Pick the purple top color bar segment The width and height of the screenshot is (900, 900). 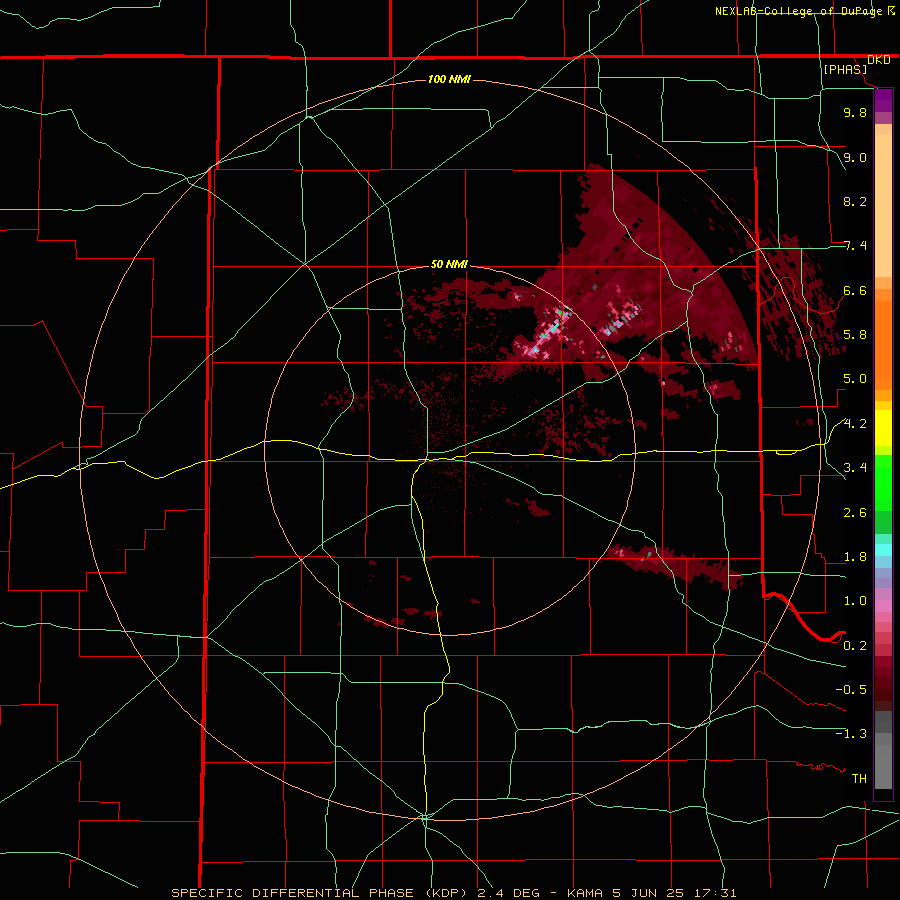coord(883,100)
